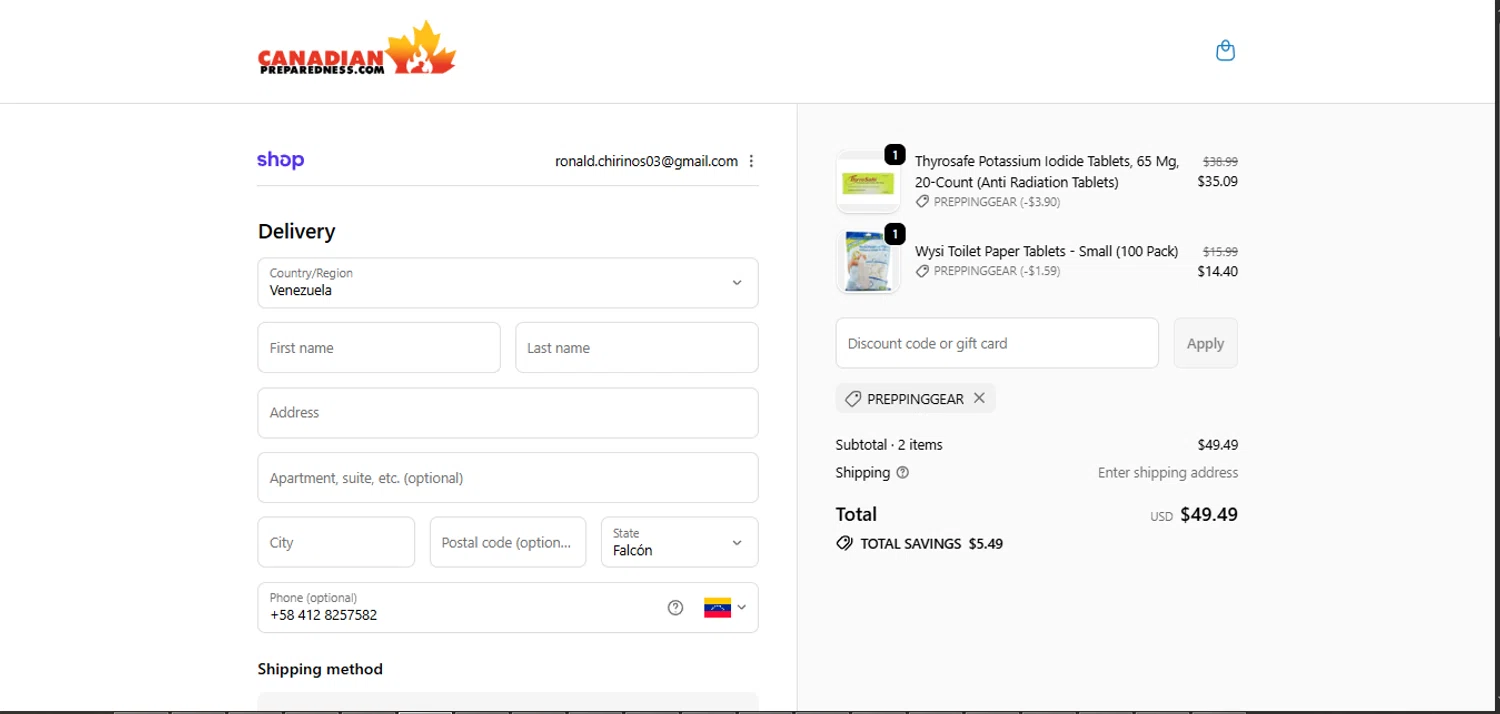
Task: Click the total amount $49.49
Action: (x=1209, y=515)
